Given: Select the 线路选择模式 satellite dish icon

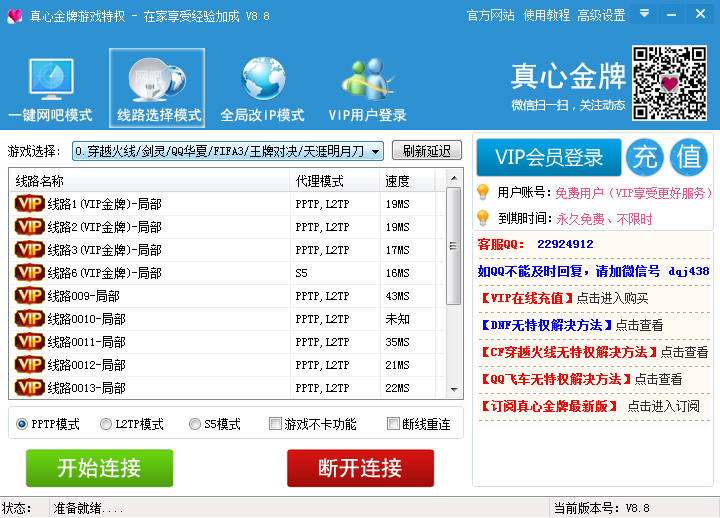Looking at the screenshot, I should pos(157,80).
